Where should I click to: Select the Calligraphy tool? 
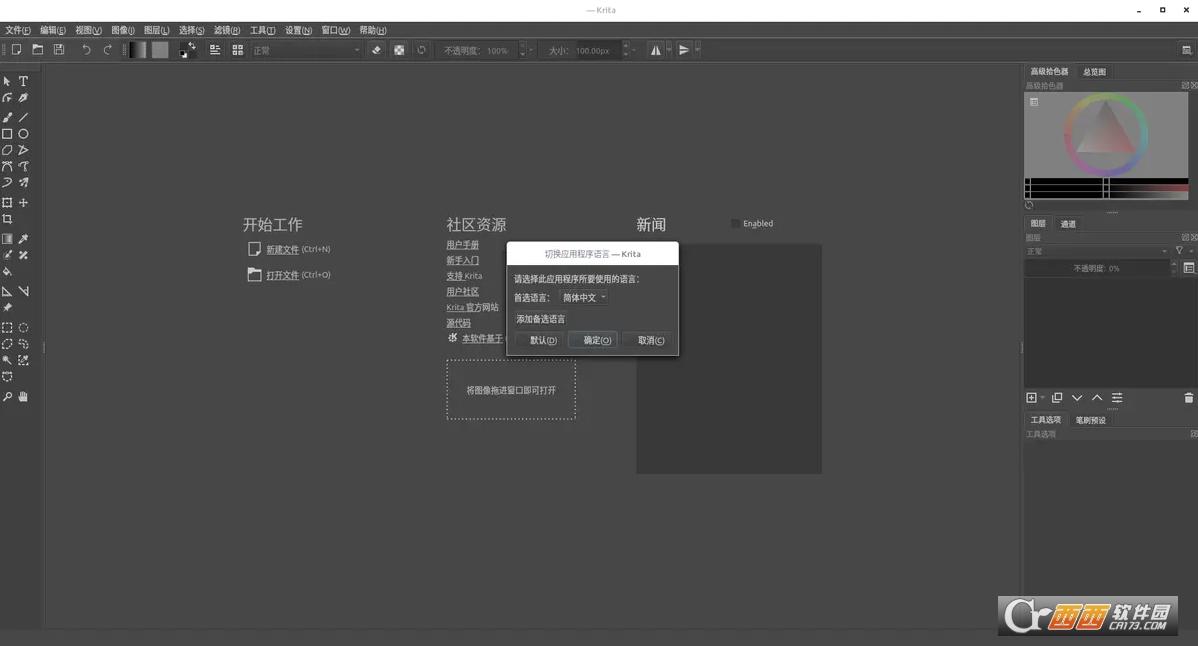point(24,98)
